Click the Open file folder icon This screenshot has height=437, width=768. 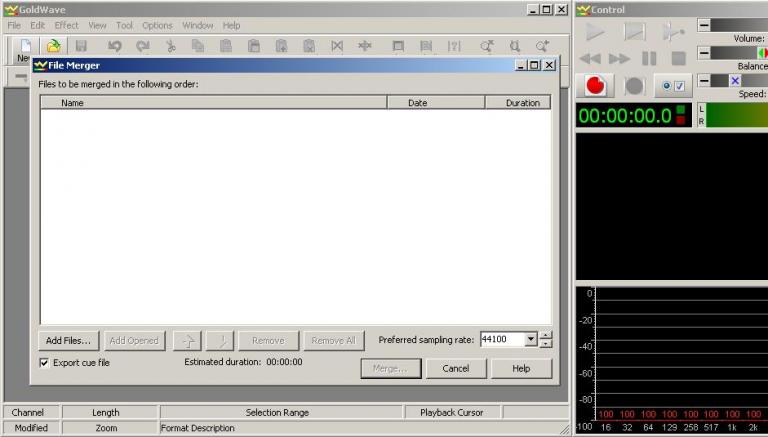pos(54,46)
